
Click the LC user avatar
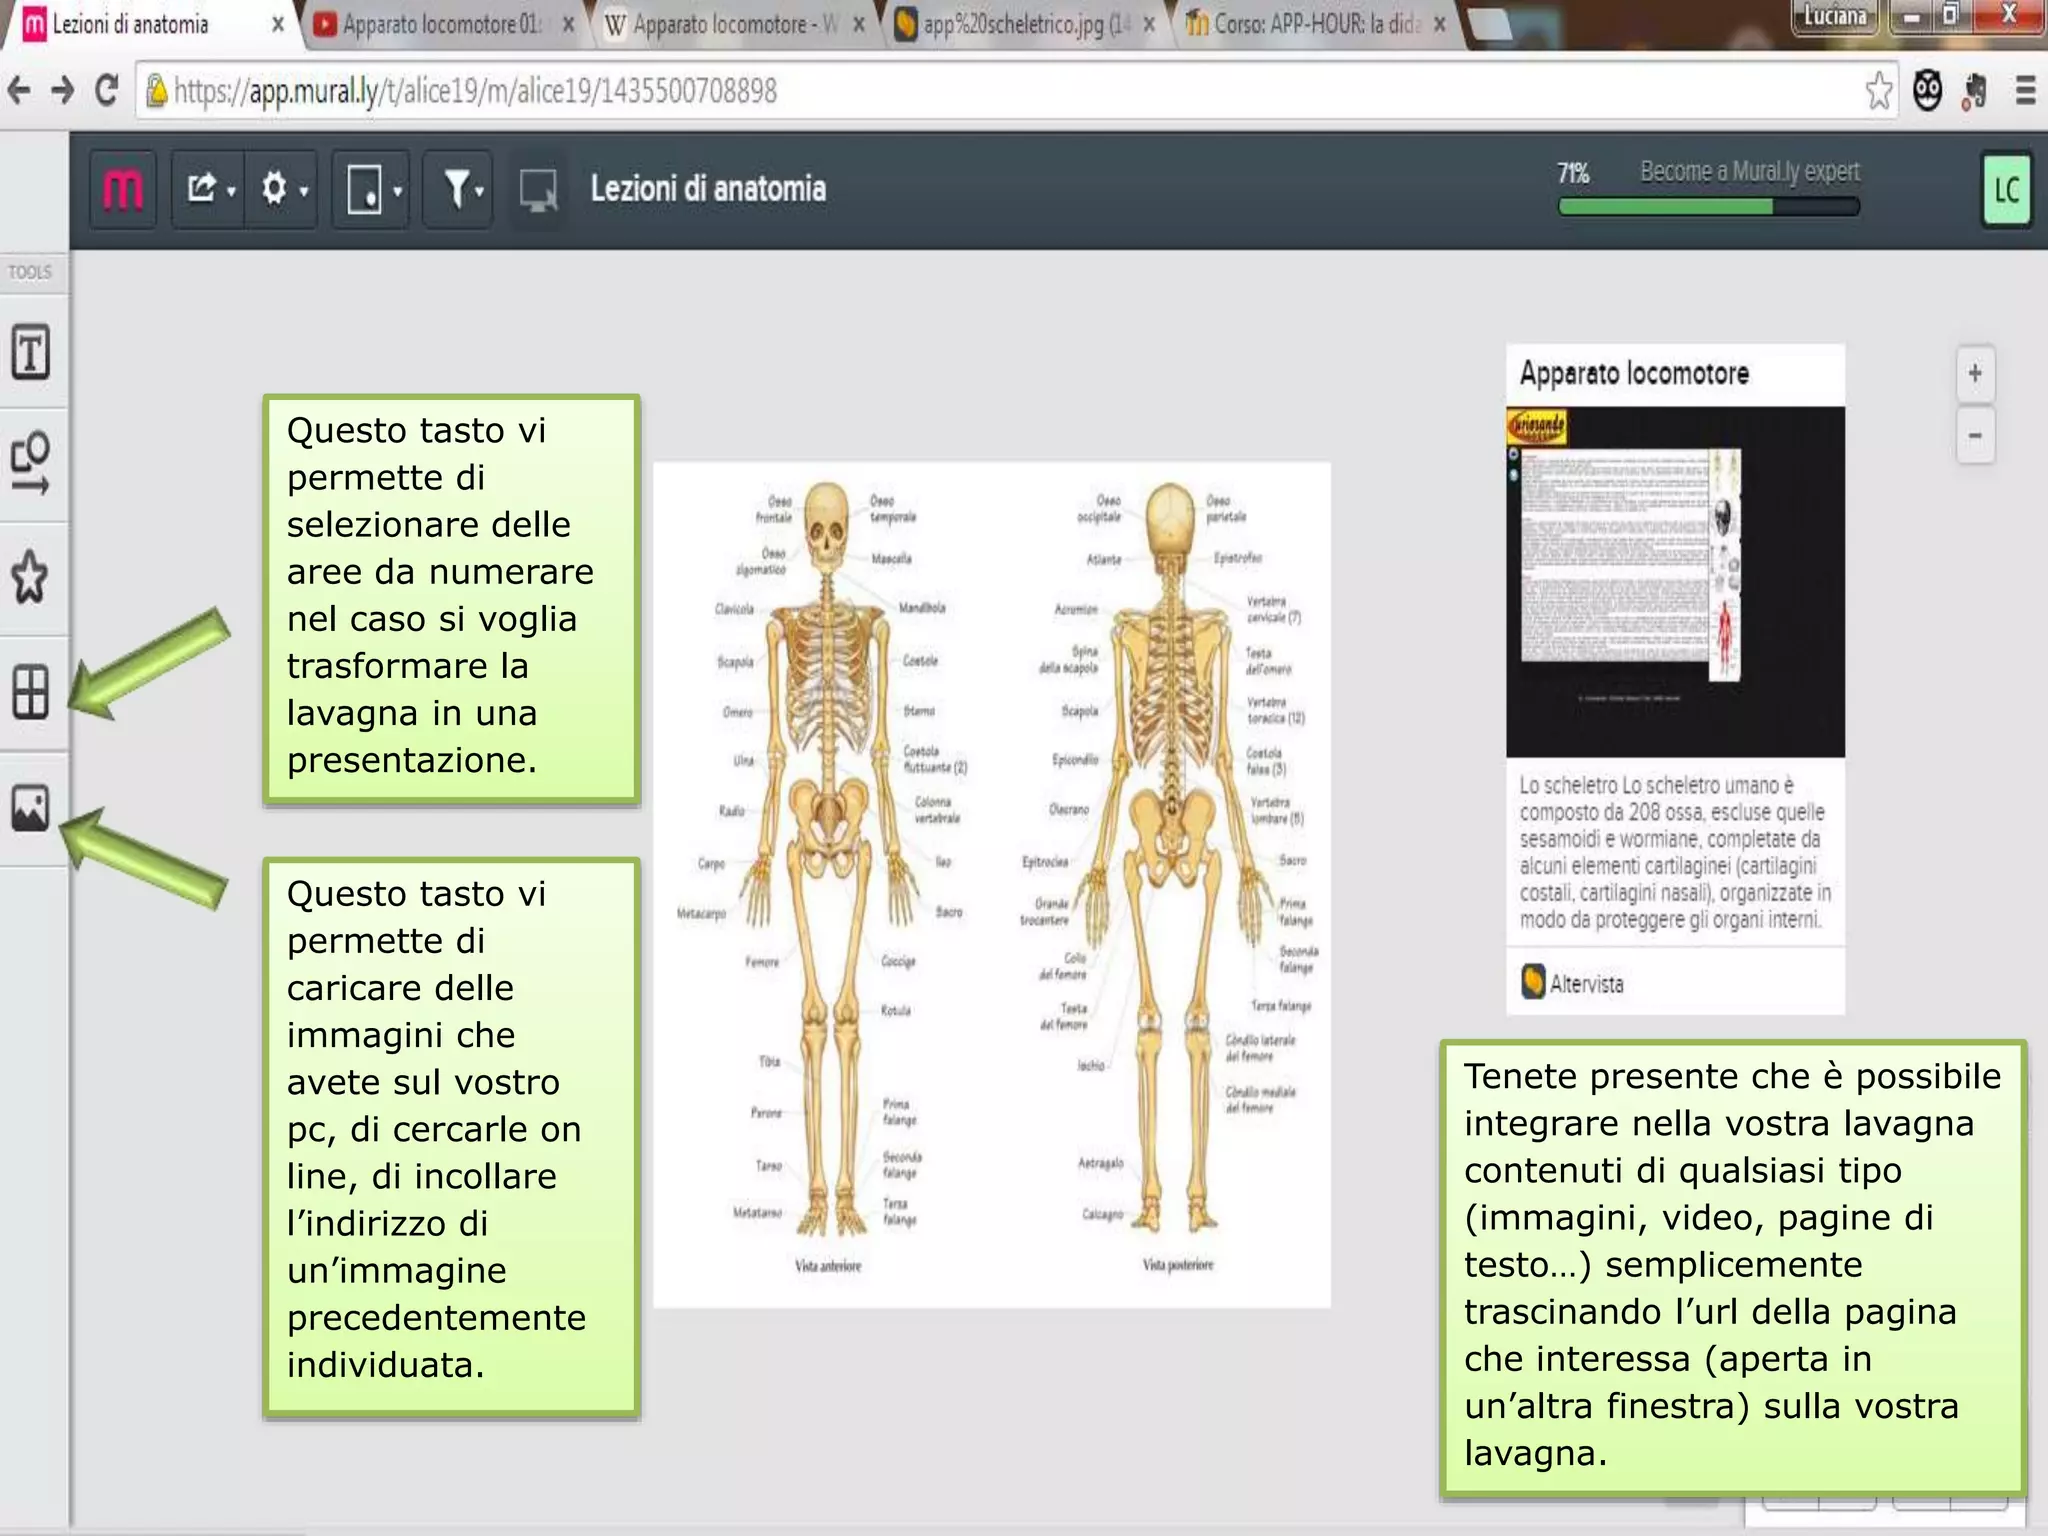click(x=2007, y=189)
